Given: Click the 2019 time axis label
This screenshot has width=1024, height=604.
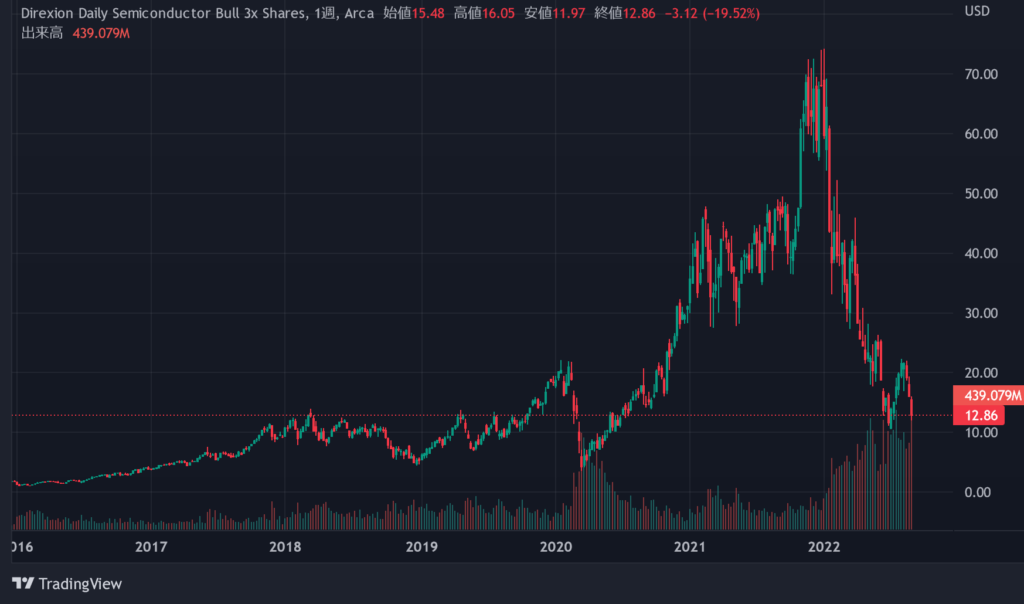Looking at the screenshot, I should [x=422, y=547].
